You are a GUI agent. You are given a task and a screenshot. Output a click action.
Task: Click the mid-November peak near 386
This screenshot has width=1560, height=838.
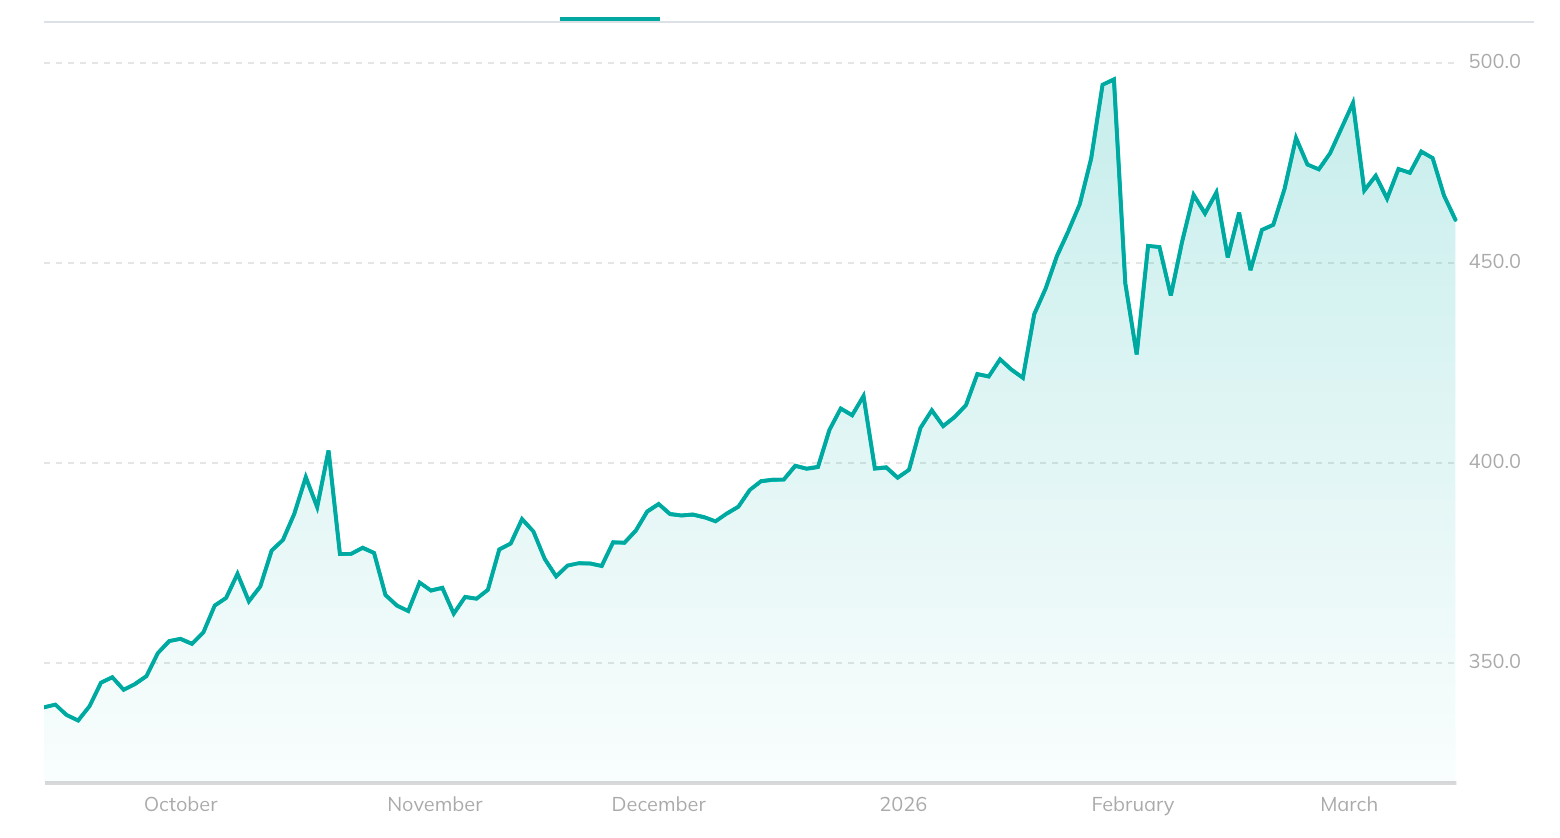522,519
